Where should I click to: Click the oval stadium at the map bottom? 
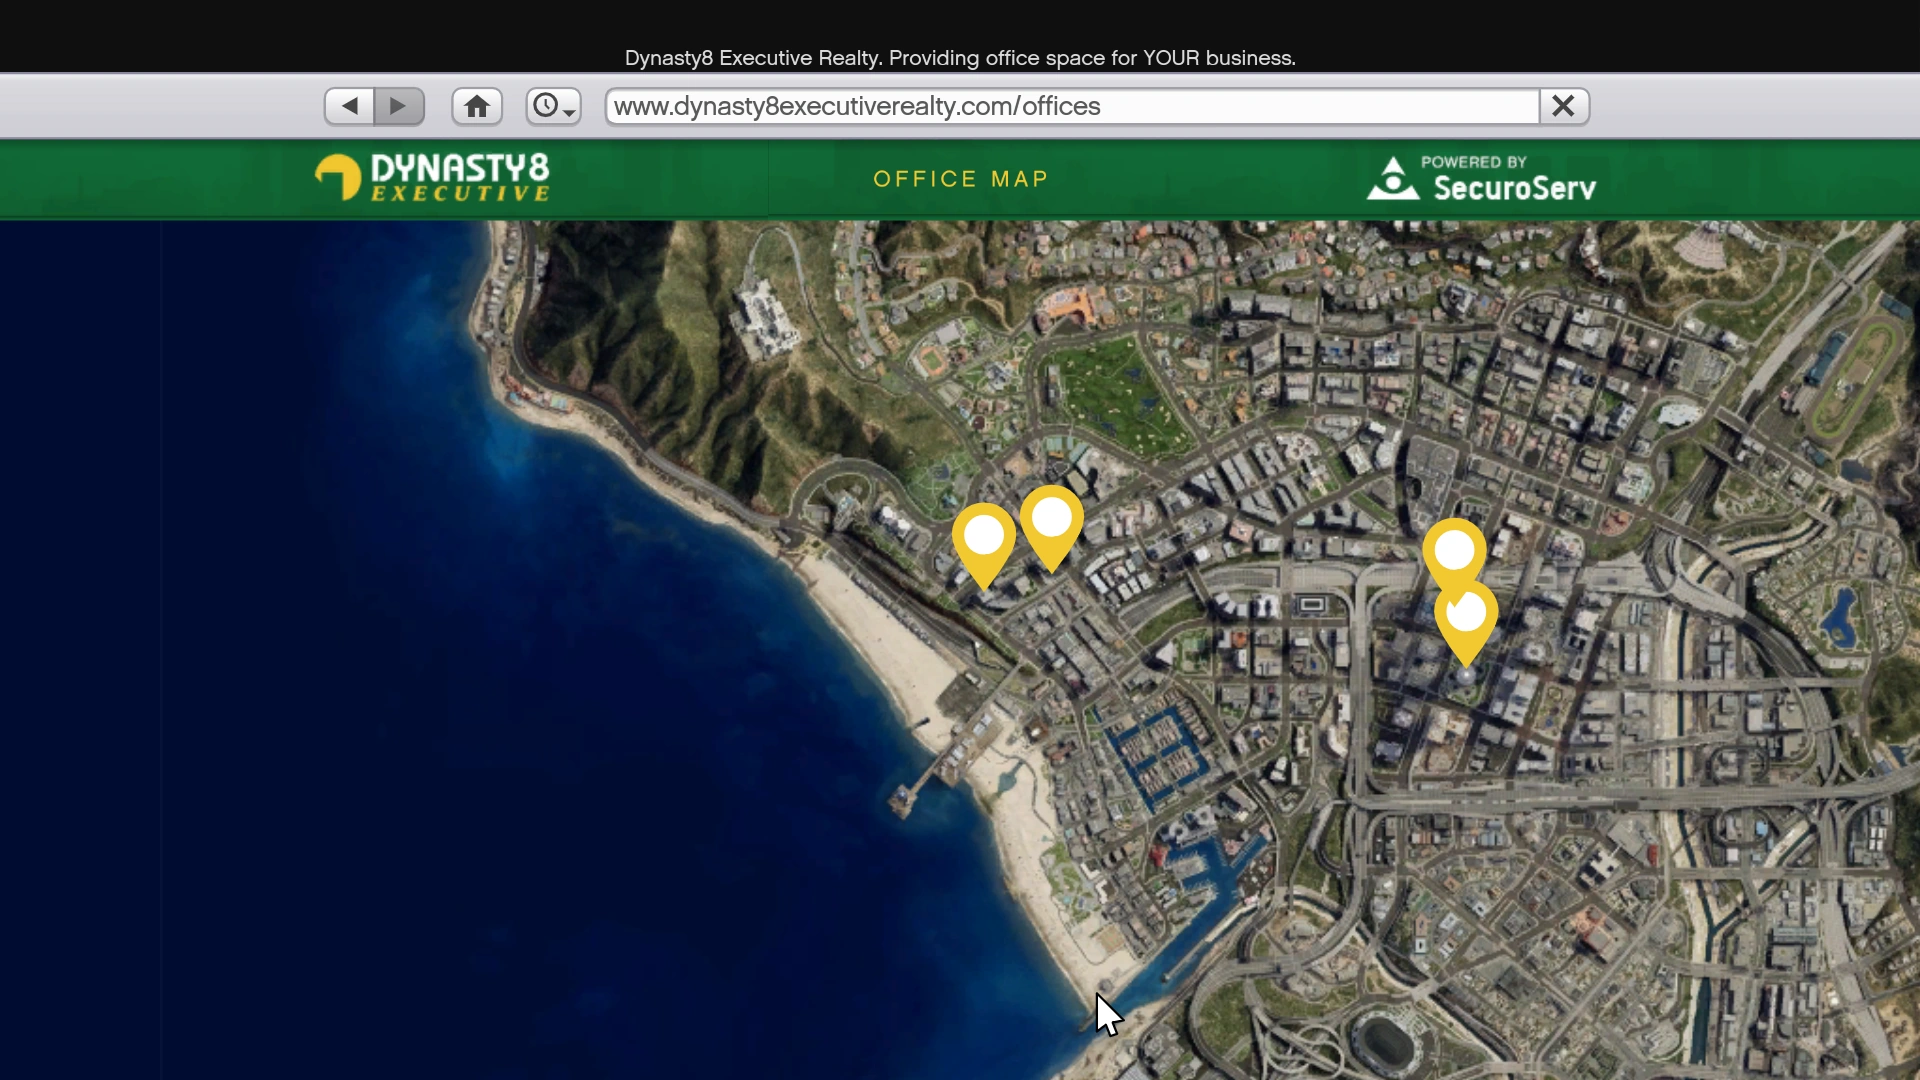pos(1386,1042)
